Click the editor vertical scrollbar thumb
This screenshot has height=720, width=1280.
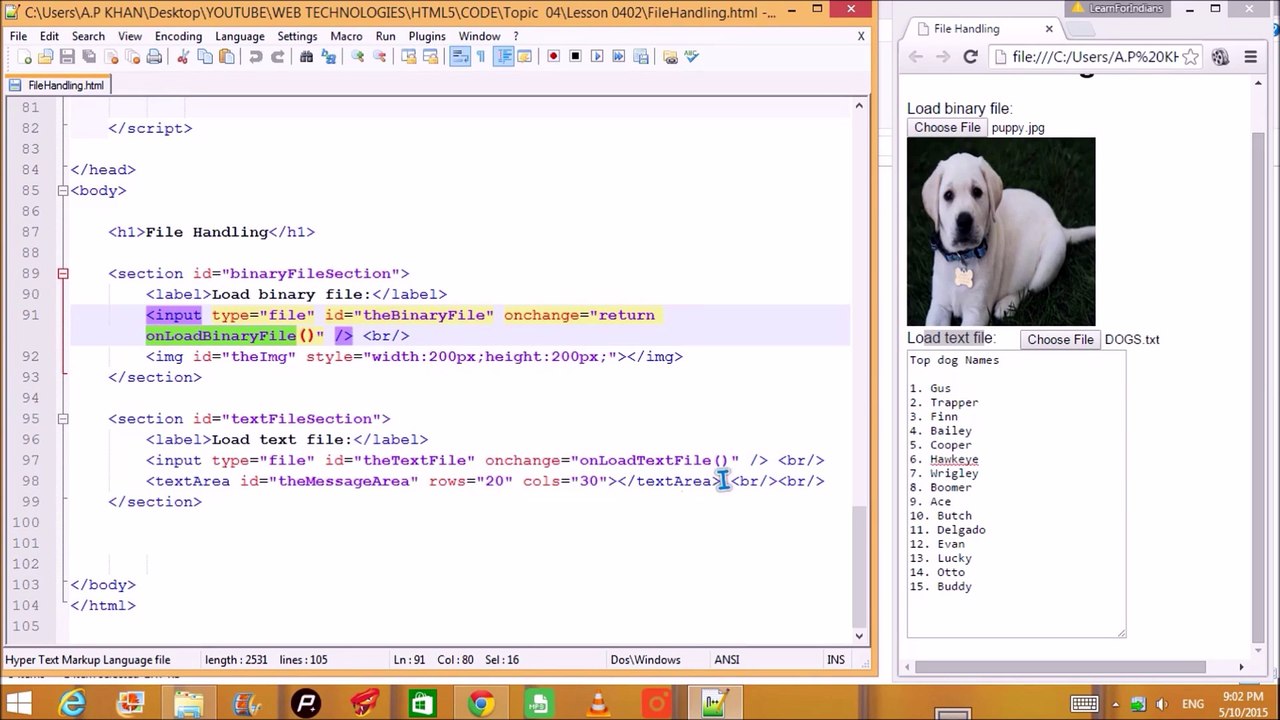pos(859,564)
